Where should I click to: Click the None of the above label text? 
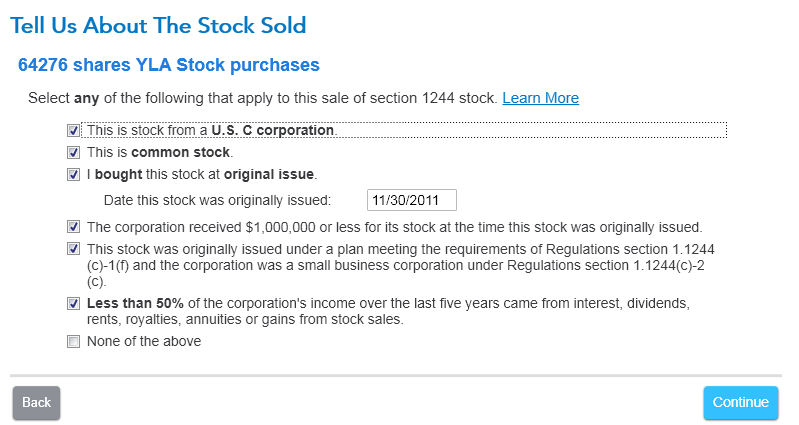pyautogui.click(x=144, y=341)
